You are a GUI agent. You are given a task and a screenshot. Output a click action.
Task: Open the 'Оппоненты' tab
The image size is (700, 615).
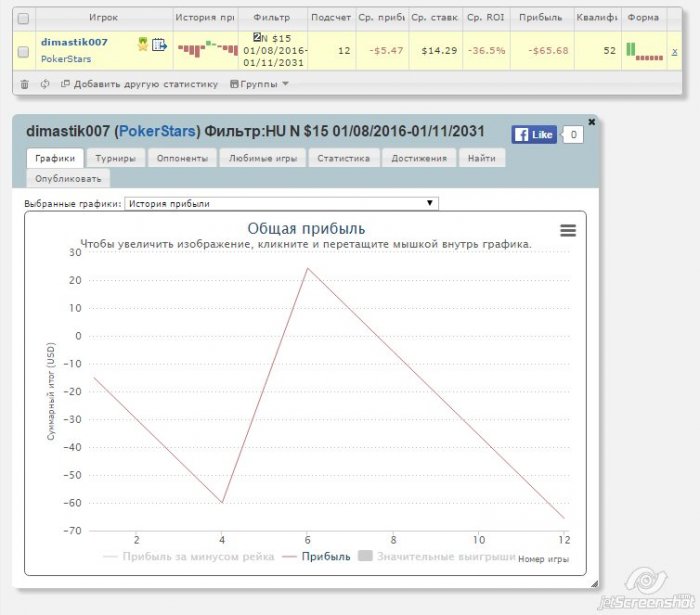[182, 158]
